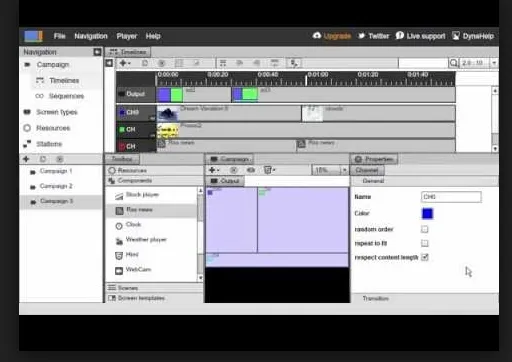
Task: Open Stations in Navigation panel
Action: point(49,144)
